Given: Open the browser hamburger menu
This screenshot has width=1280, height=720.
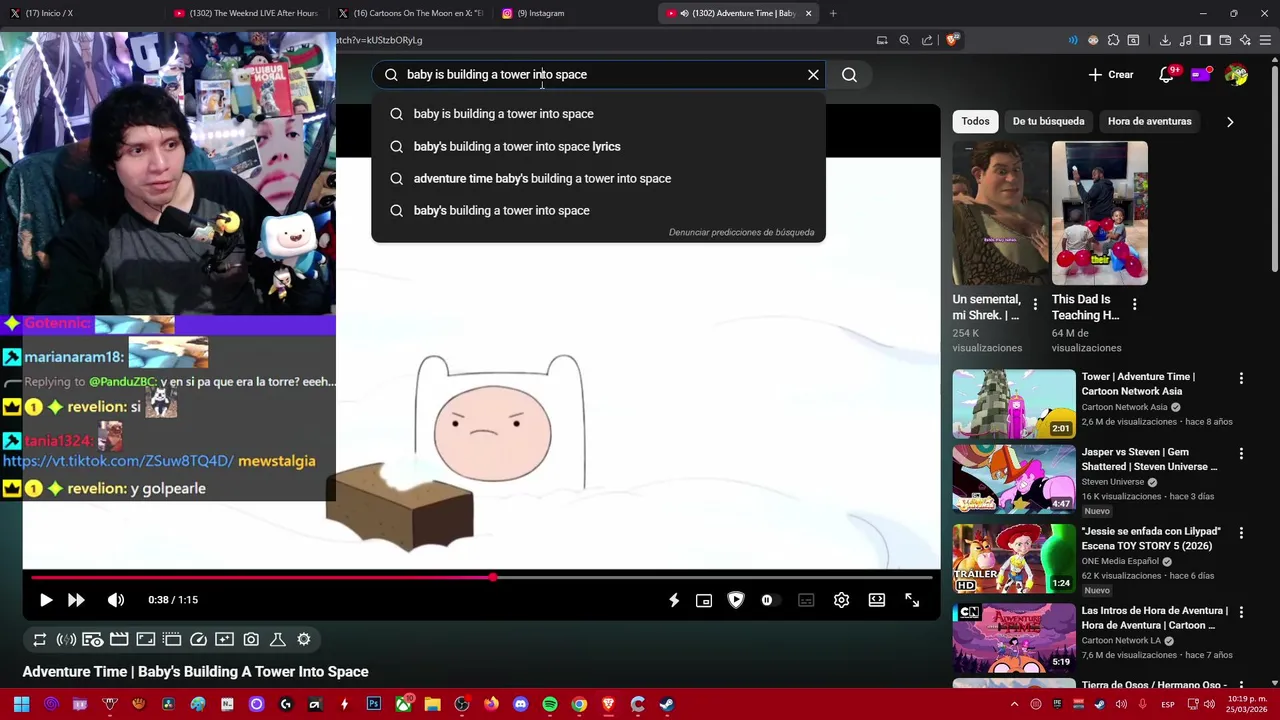Looking at the screenshot, I should (x=1265, y=40).
